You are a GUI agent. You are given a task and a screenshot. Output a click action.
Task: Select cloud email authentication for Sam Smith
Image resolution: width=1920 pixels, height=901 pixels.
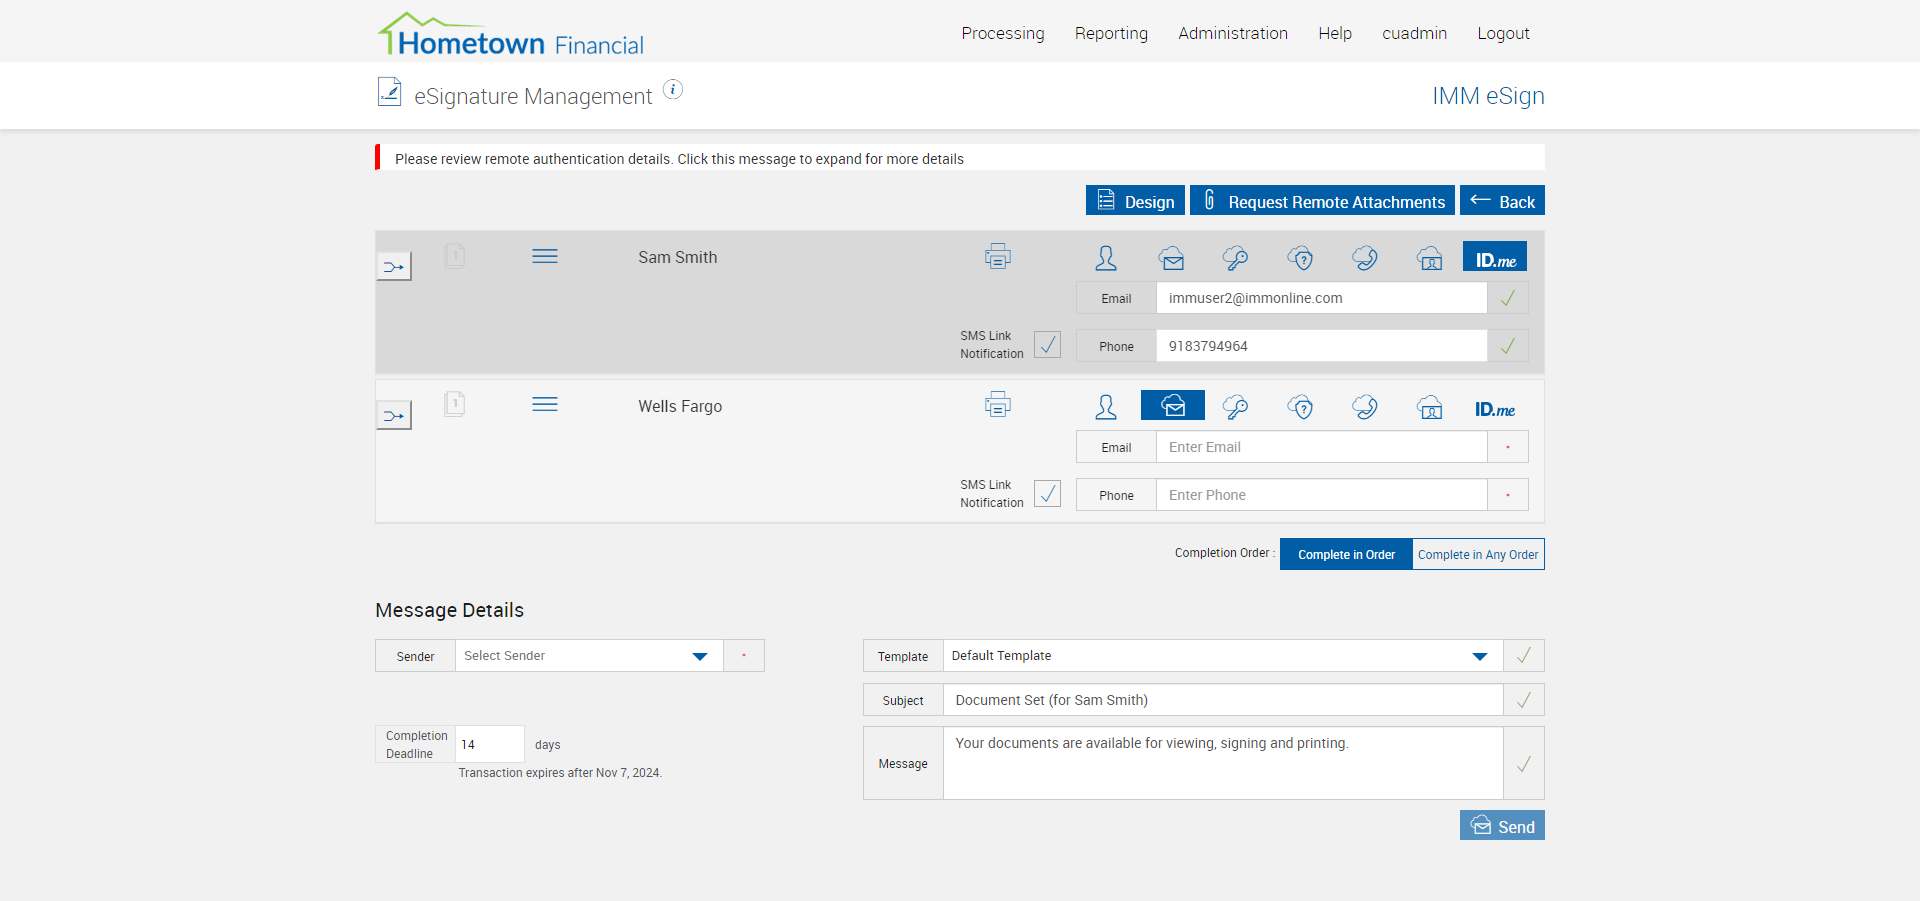tap(1172, 258)
